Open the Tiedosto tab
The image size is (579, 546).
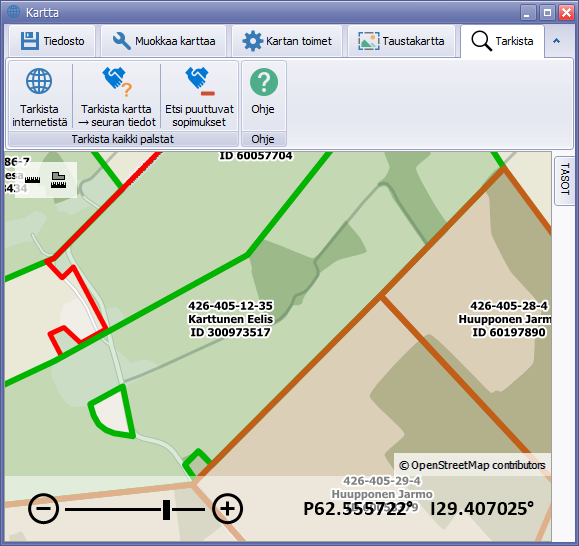(x=52, y=41)
